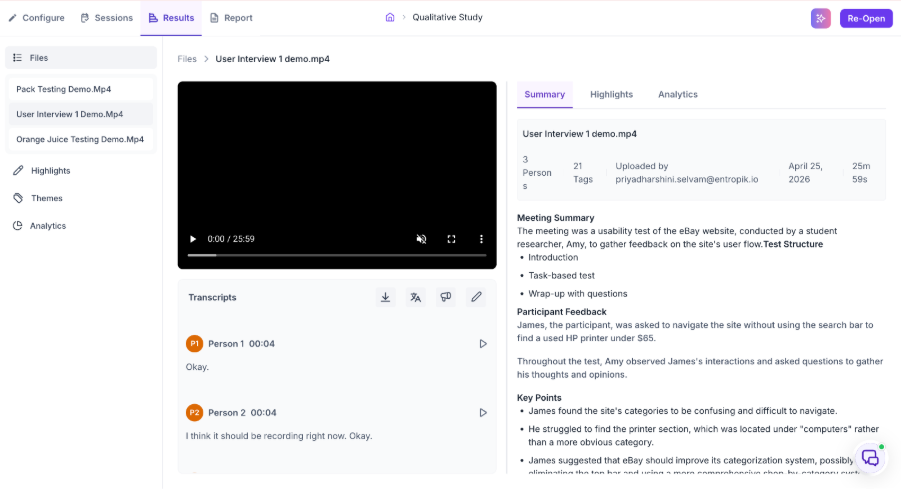
Task: Enter video fullscreen mode
Action: click(451, 239)
